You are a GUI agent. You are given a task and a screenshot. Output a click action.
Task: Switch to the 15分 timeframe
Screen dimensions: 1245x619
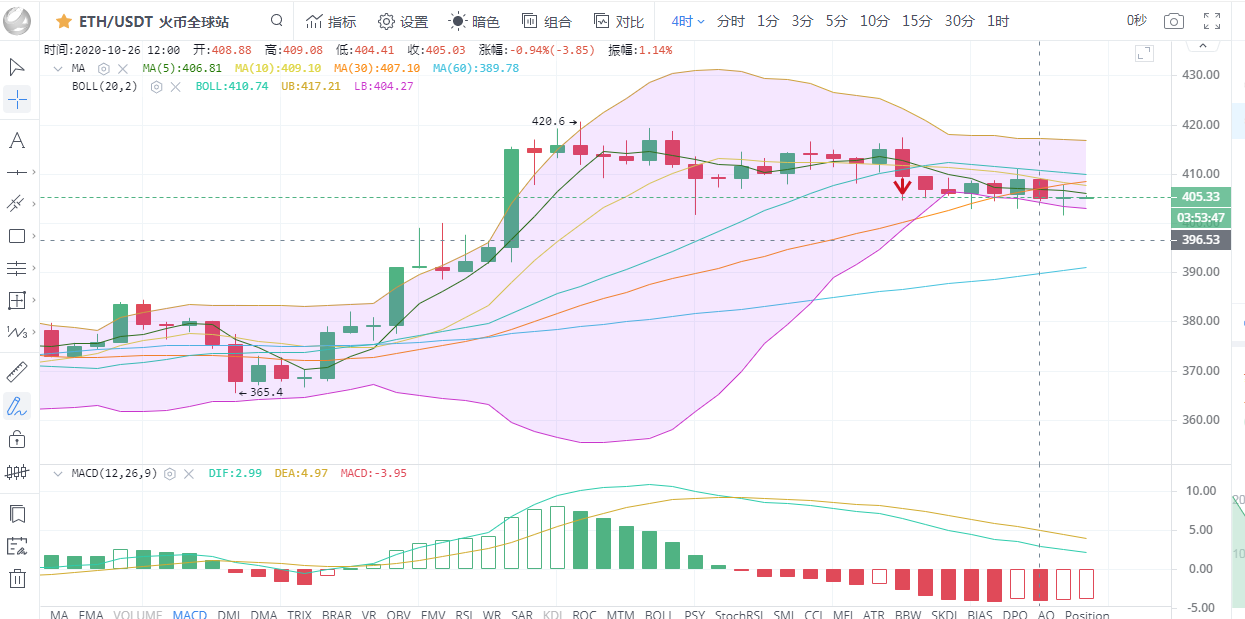click(x=916, y=21)
